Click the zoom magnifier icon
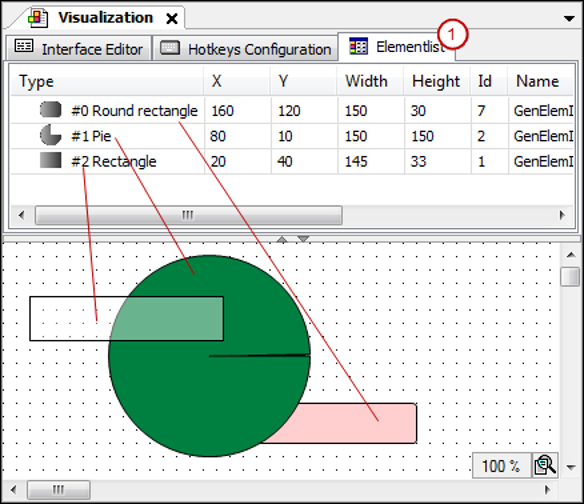 (545, 465)
